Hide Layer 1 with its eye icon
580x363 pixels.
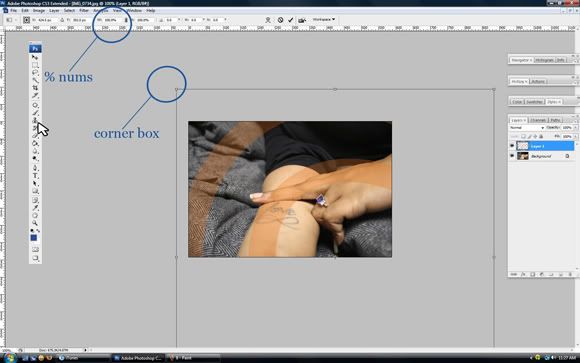pyautogui.click(x=512, y=146)
